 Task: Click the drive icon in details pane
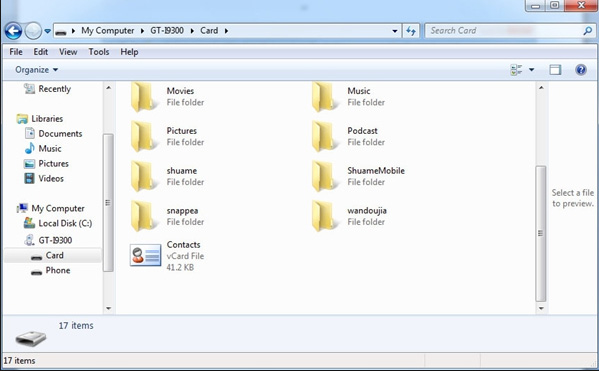31,338
